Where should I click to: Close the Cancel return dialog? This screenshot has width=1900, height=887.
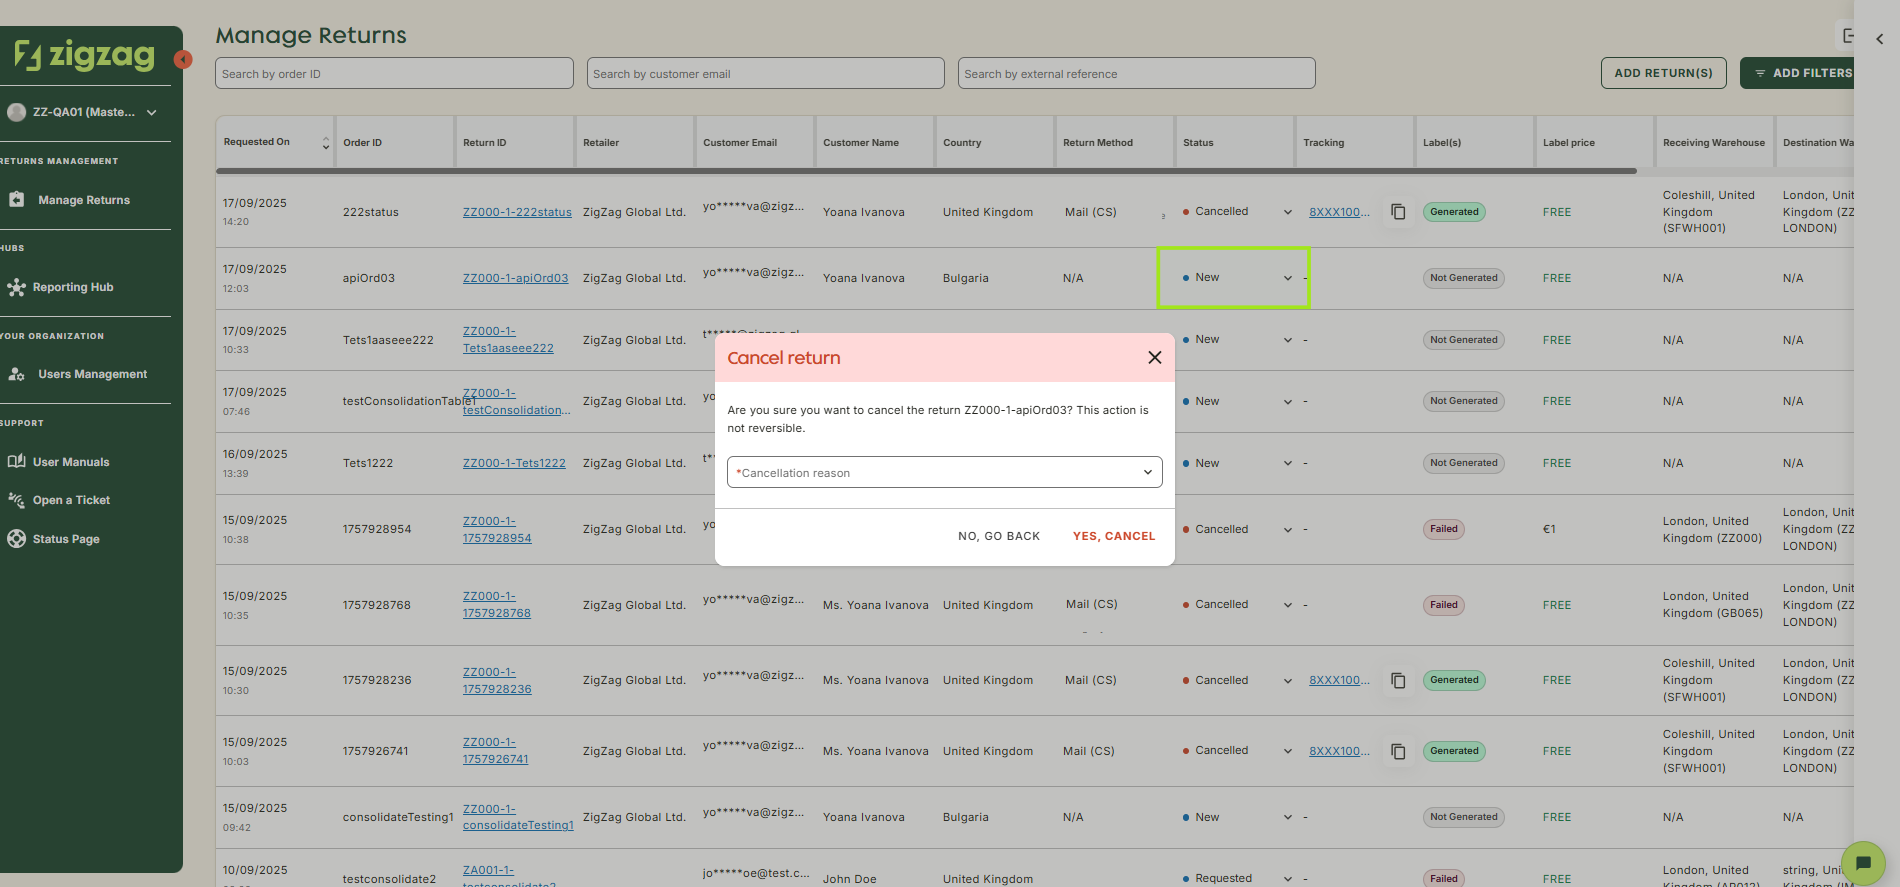pyautogui.click(x=1154, y=358)
